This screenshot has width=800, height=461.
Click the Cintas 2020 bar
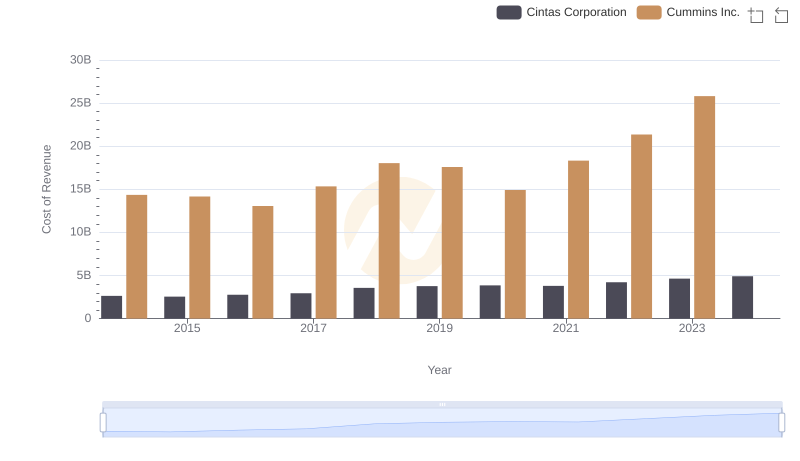(x=490, y=302)
